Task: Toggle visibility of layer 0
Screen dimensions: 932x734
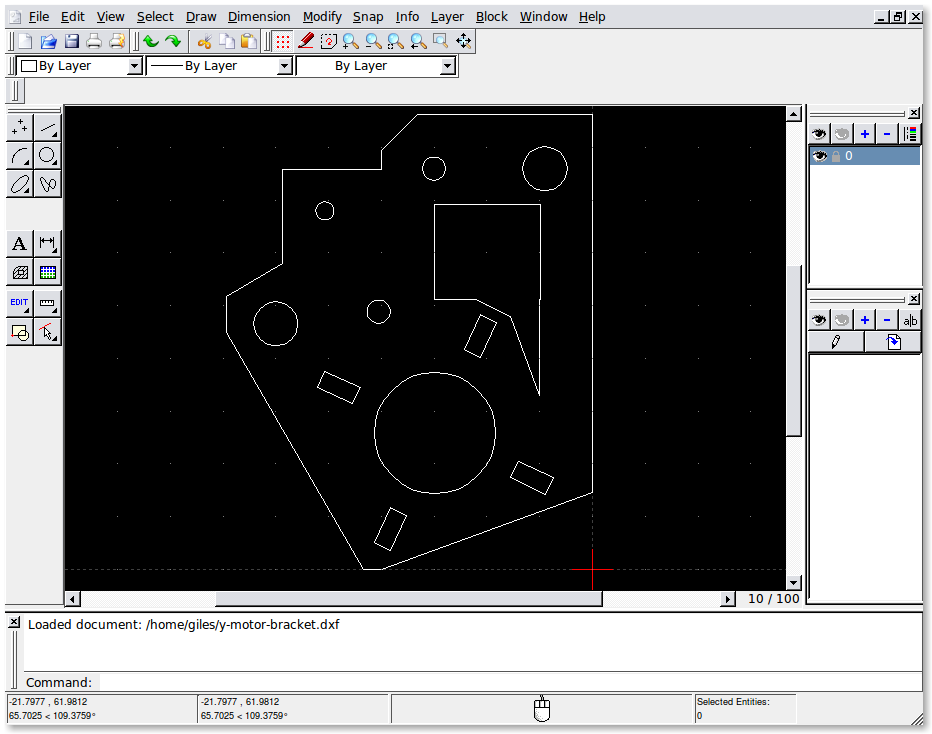Action: pos(820,156)
